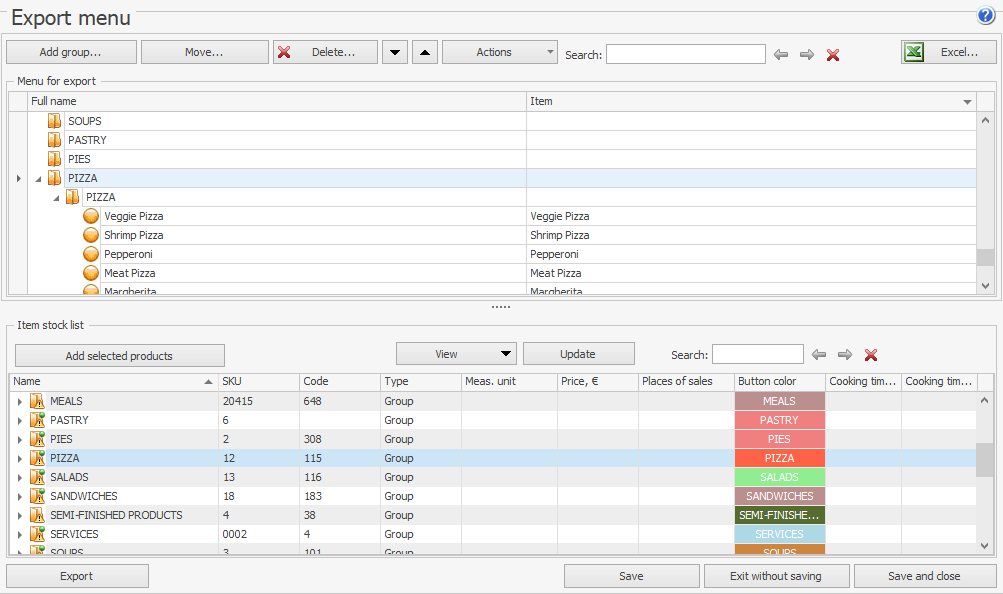1003x594 pixels.
Task: Expand the SANDWICHES stock list row
Action: [19, 497]
